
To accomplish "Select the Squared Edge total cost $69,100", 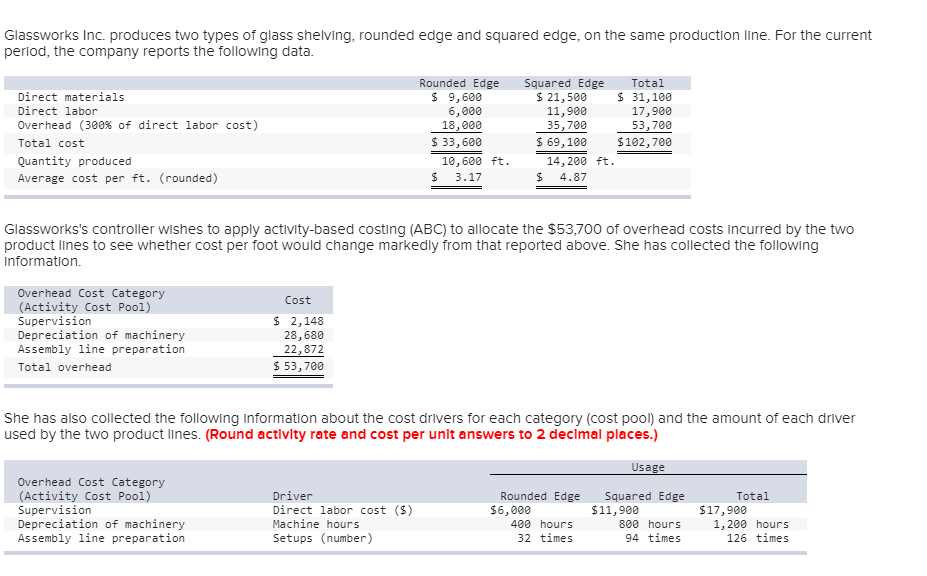I will 561,143.
